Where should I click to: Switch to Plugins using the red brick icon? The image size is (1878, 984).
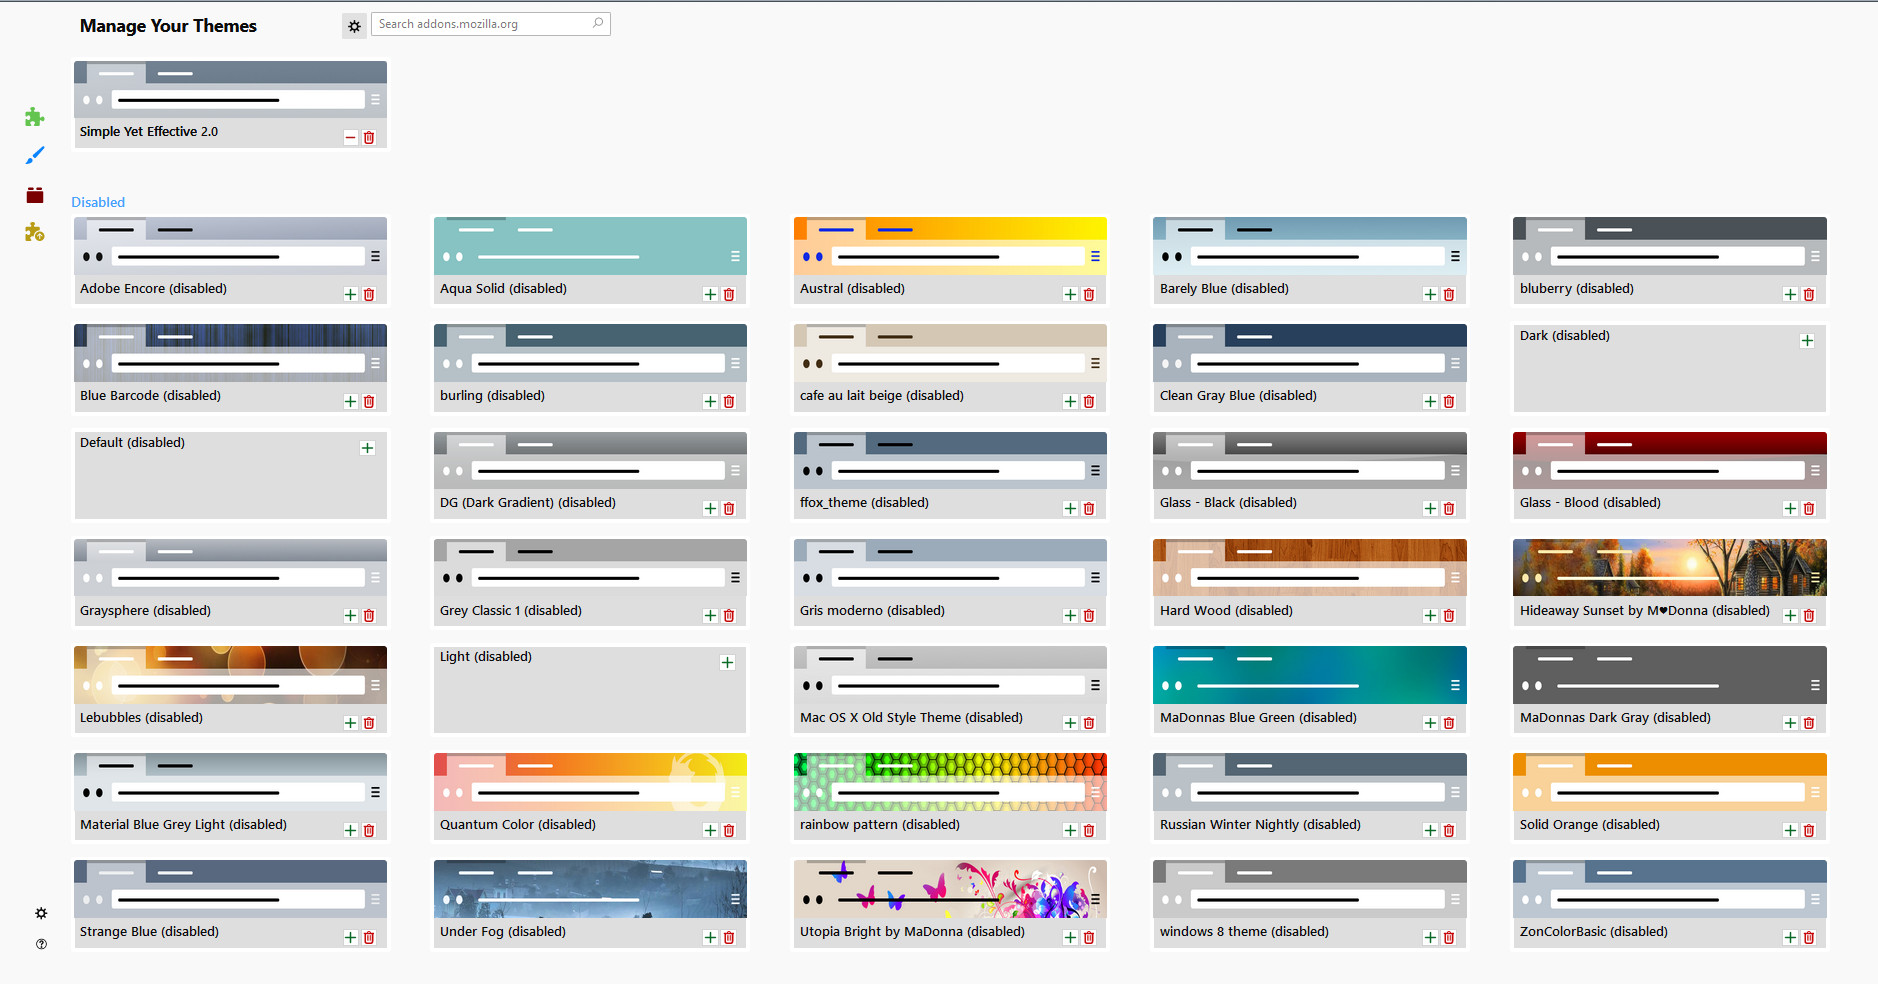point(34,194)
